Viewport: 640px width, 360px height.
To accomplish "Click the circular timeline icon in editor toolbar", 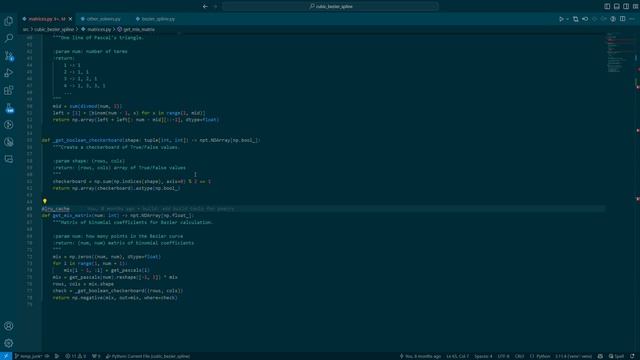I will click(x=613, y=19).
